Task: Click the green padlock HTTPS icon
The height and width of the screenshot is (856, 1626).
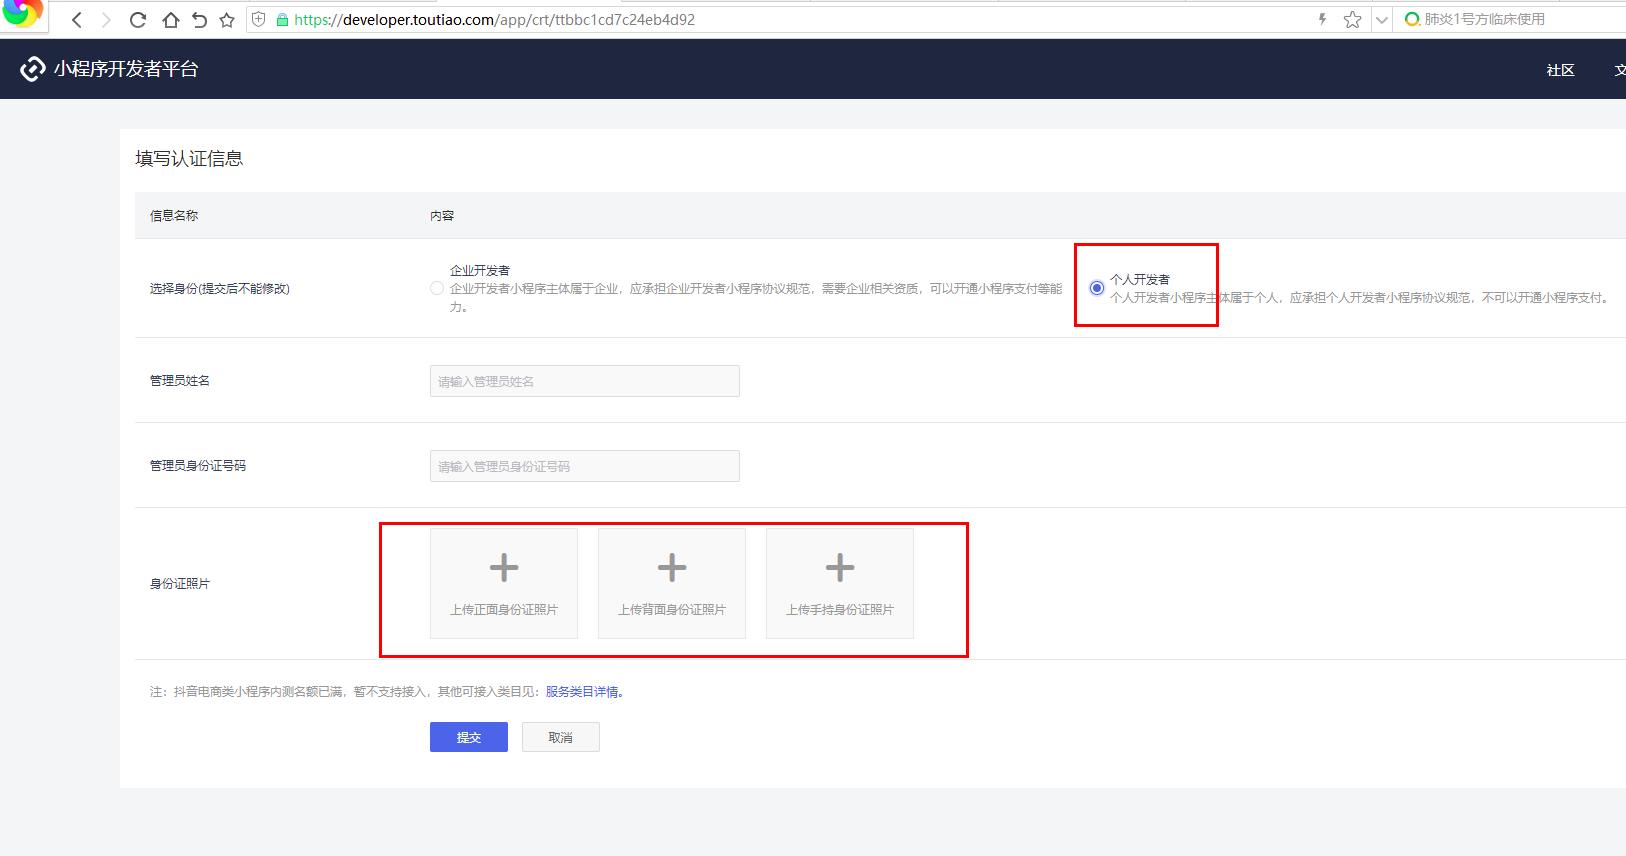Action: 282,20
